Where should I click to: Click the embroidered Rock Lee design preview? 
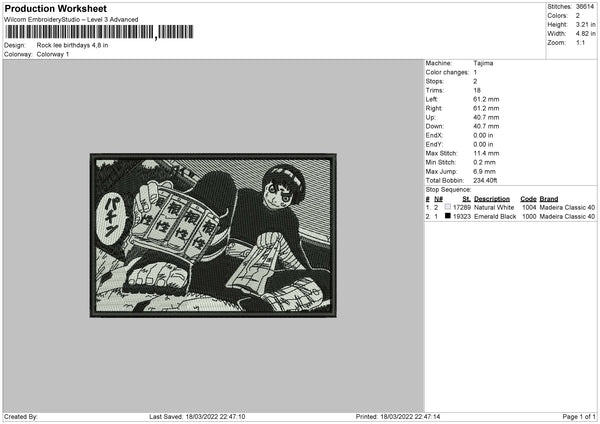(x=213, y=236)
